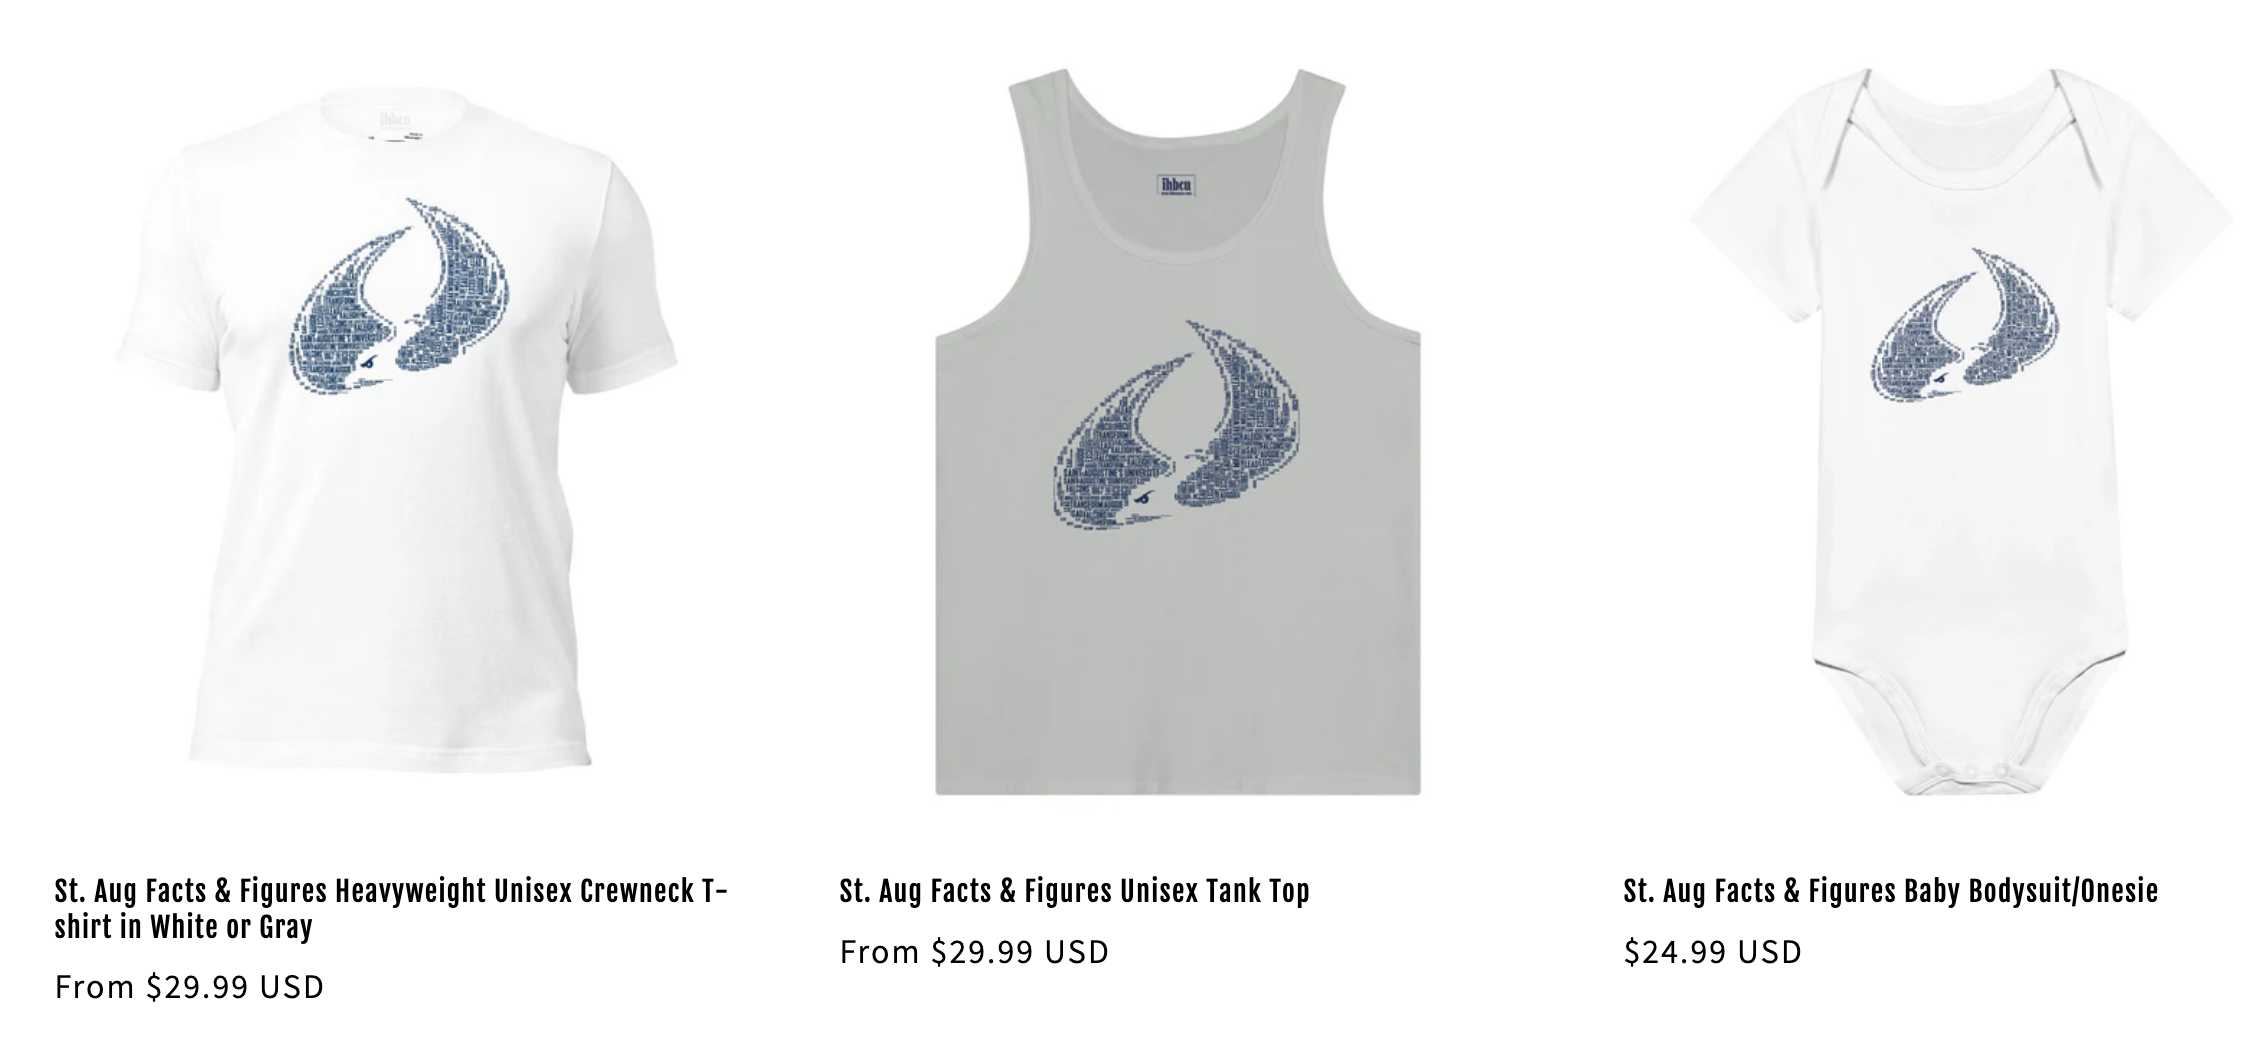Open the gray tank top product image

coord(1178,432)
